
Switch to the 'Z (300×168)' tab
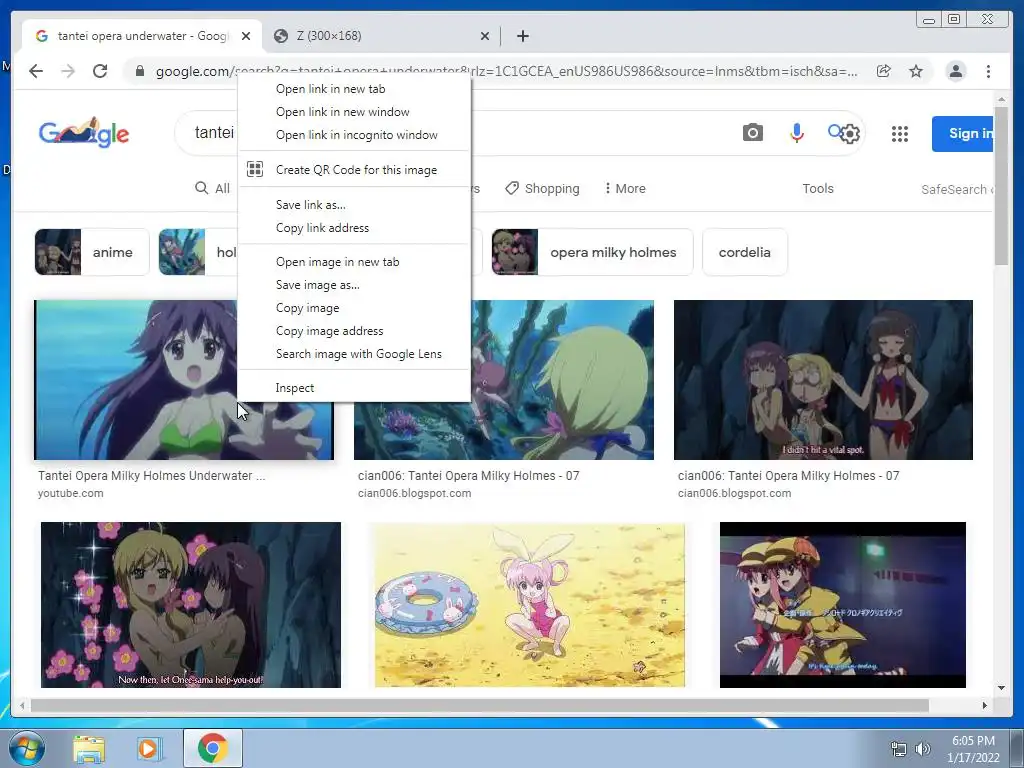pyautogui.click(x=382, y=36)
